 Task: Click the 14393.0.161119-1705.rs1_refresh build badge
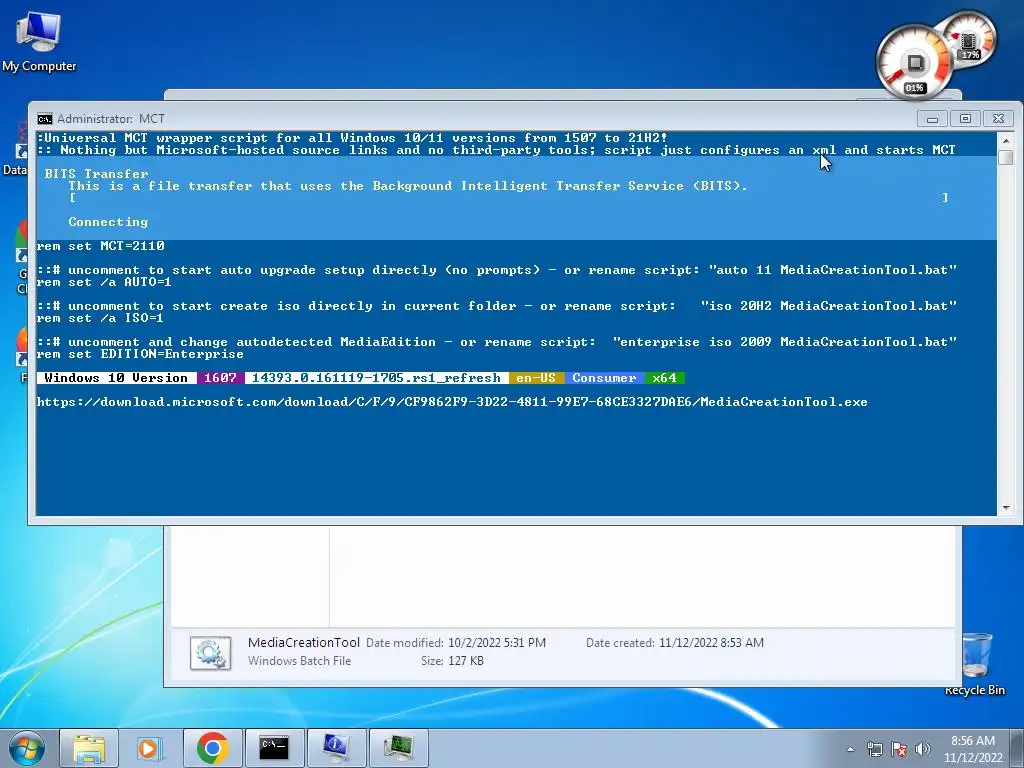pyautogui.click(x=376, y=378)
